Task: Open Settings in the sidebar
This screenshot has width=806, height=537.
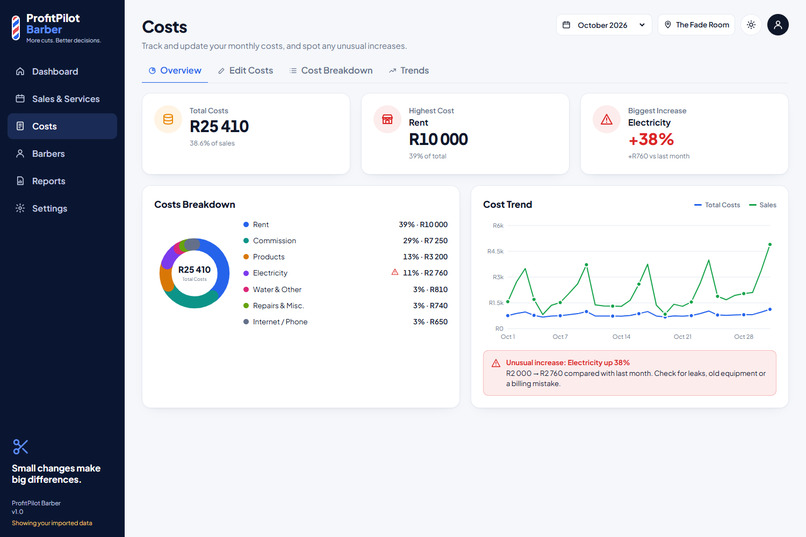Action: click(x=62, y=208)
